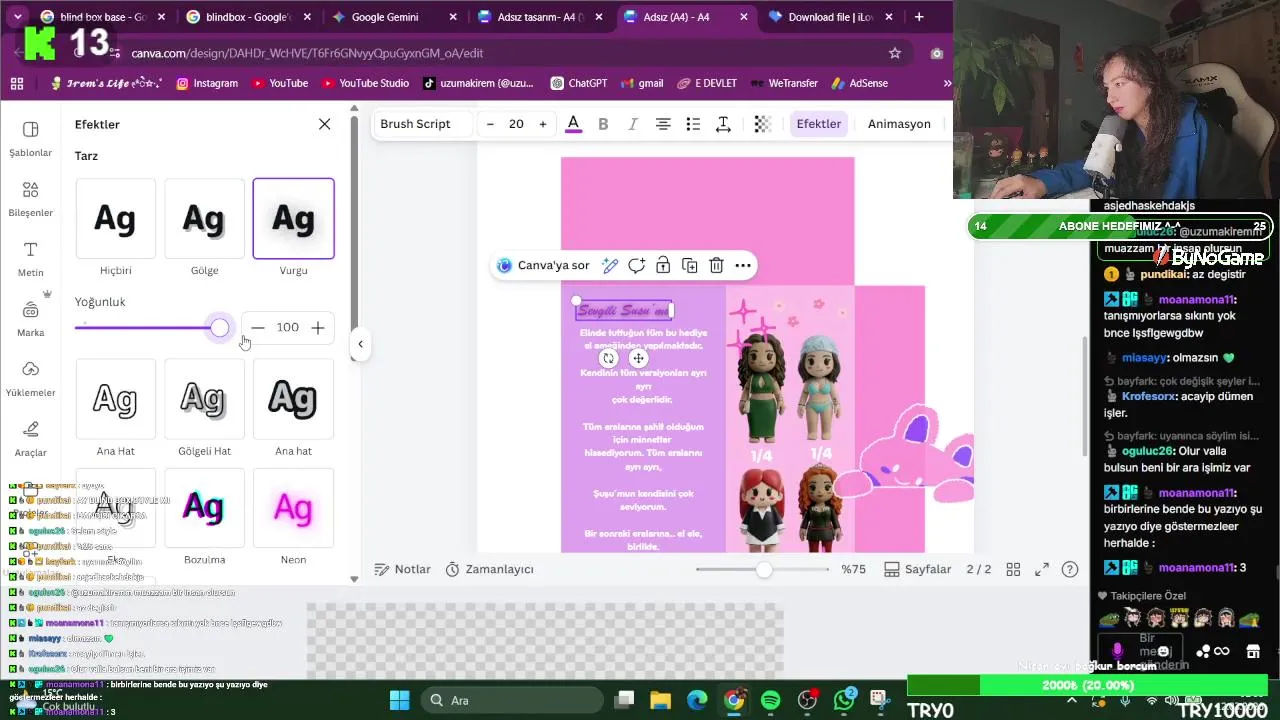Bookmark this page with the star icon

[895, 53]
